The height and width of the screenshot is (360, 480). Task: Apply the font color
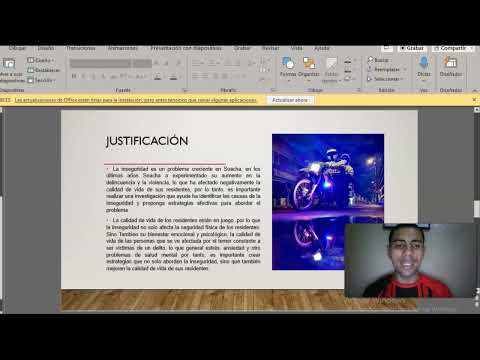tap(173, 77)
